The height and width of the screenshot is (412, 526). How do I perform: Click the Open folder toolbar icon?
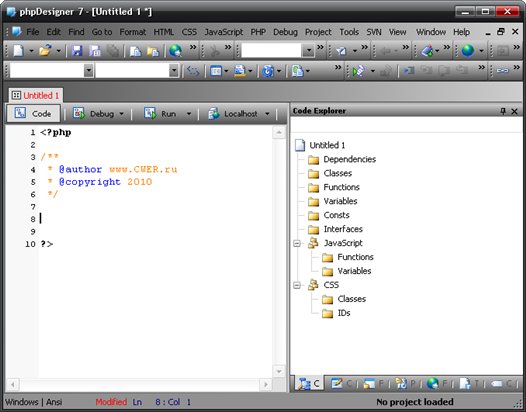(45, 51)
